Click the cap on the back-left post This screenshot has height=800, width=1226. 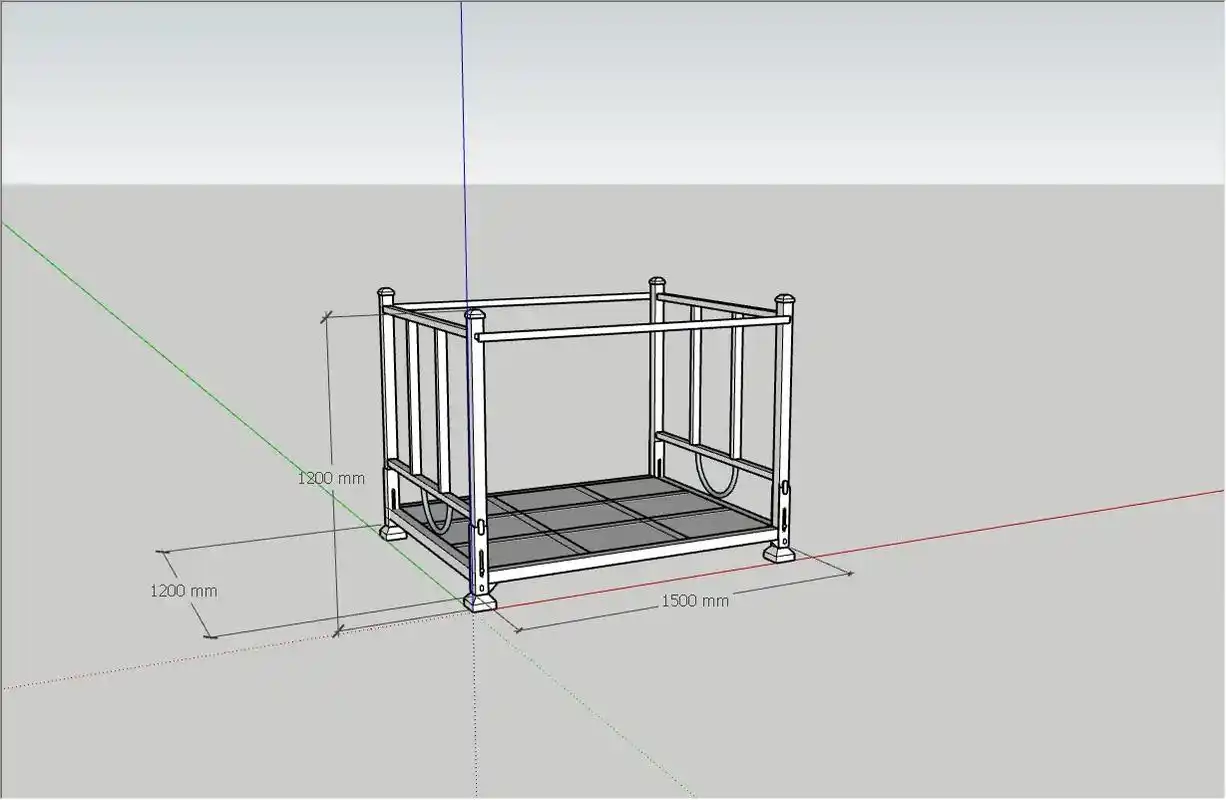386,294
